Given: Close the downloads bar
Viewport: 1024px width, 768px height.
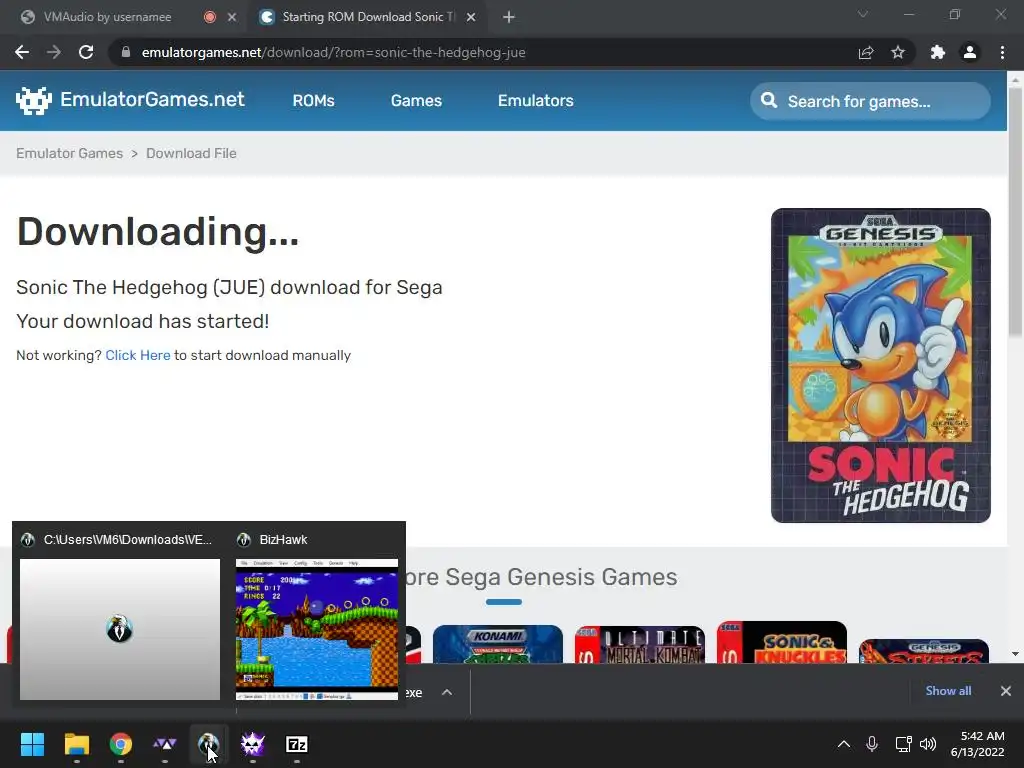Looking at the screenshot, I should pyautogui.click(x=1006, y=691).
